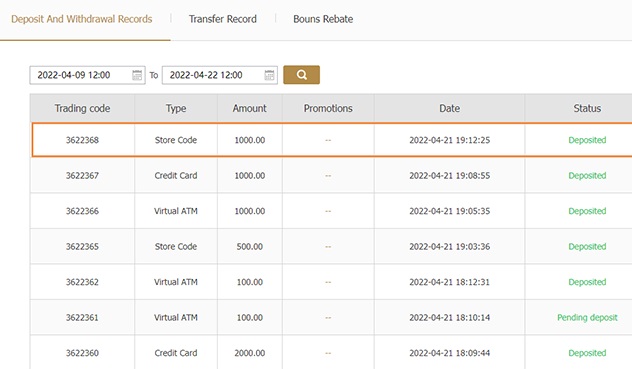Click the Pending deposit status
This screenshot has height=369, width=632.
click(x=587, y=317)
